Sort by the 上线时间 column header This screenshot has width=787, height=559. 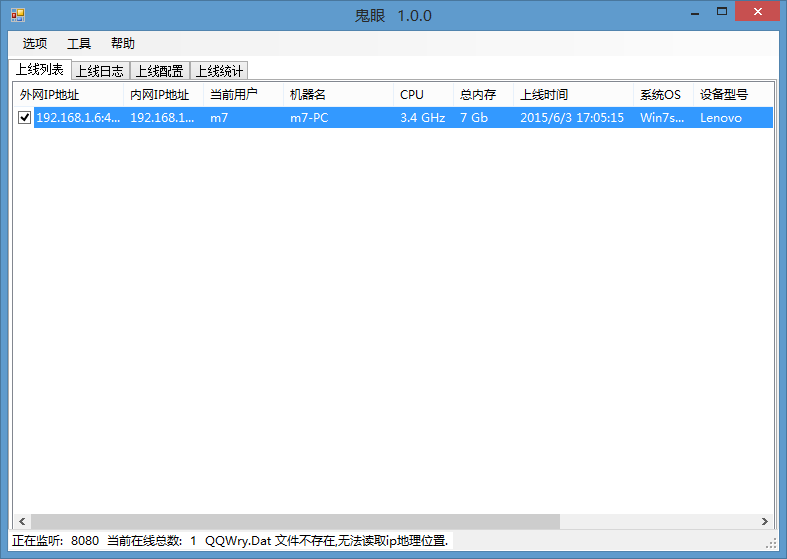[574, 95]
